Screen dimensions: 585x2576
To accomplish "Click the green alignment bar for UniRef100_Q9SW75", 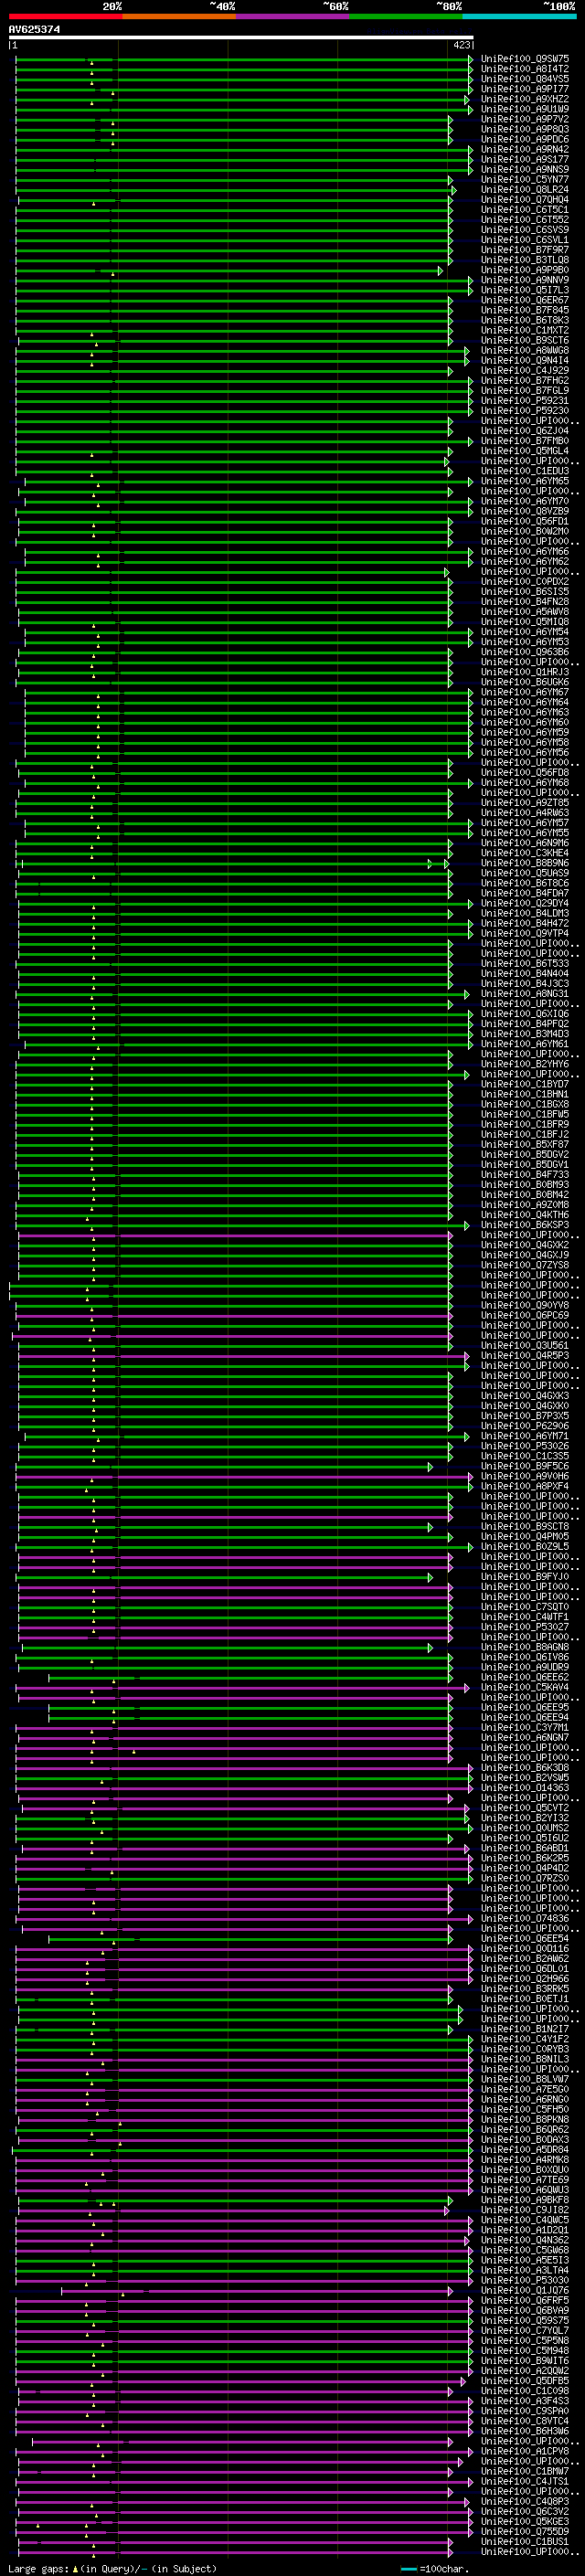I will [x=244, y=59].
